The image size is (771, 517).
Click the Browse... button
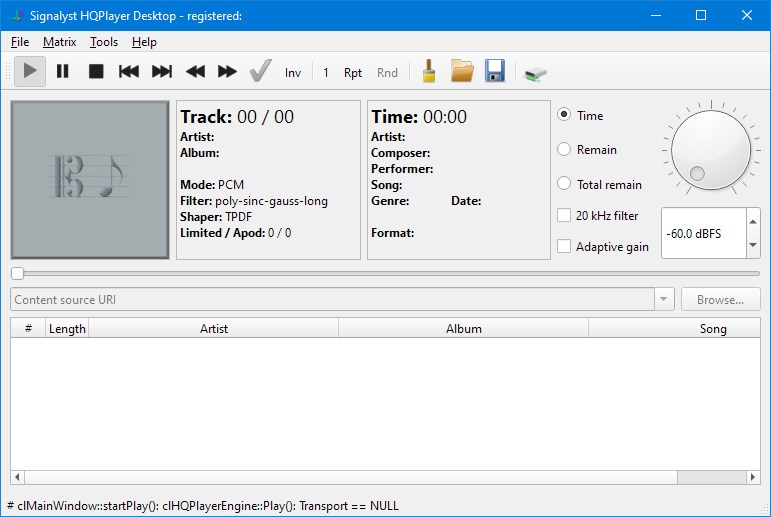coord(720,300)
